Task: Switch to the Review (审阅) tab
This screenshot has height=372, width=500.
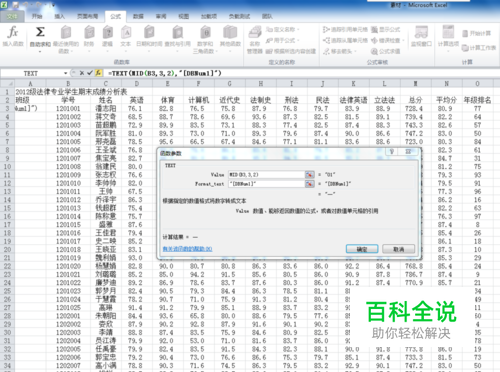Action: click(161, 16)
